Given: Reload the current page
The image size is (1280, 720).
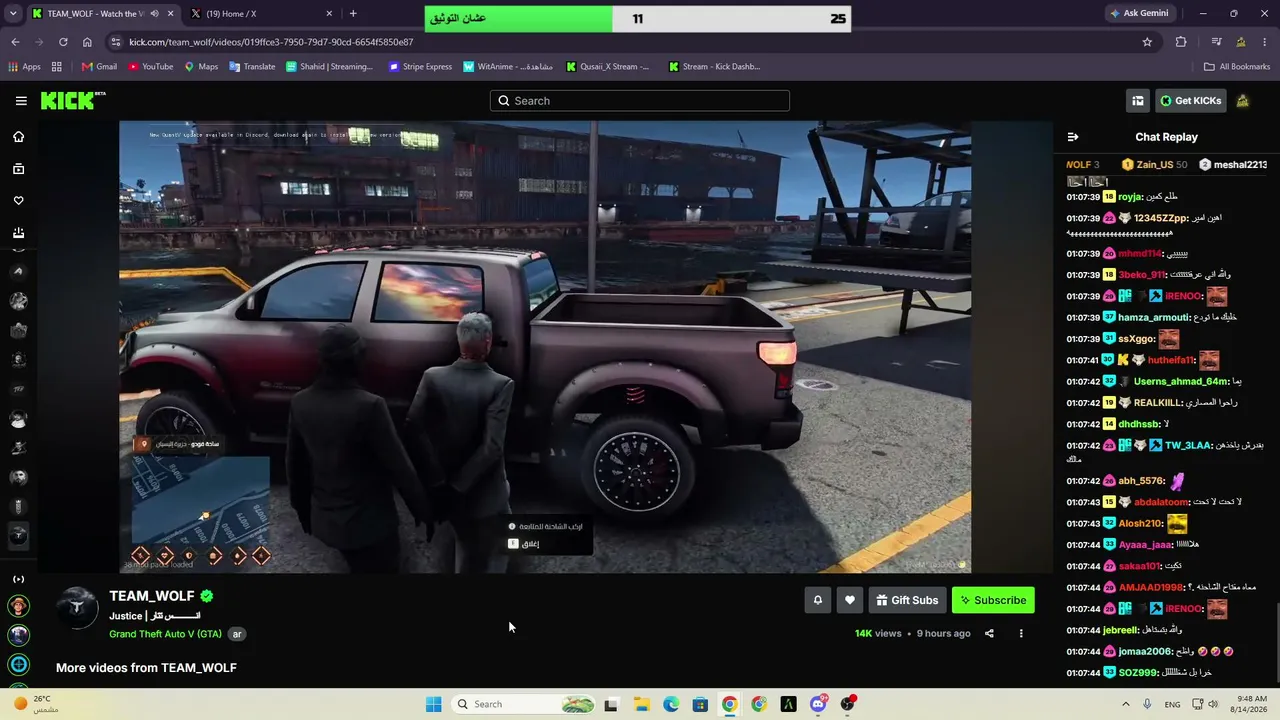Looking at the screenshot, I should tap(63, 42).
